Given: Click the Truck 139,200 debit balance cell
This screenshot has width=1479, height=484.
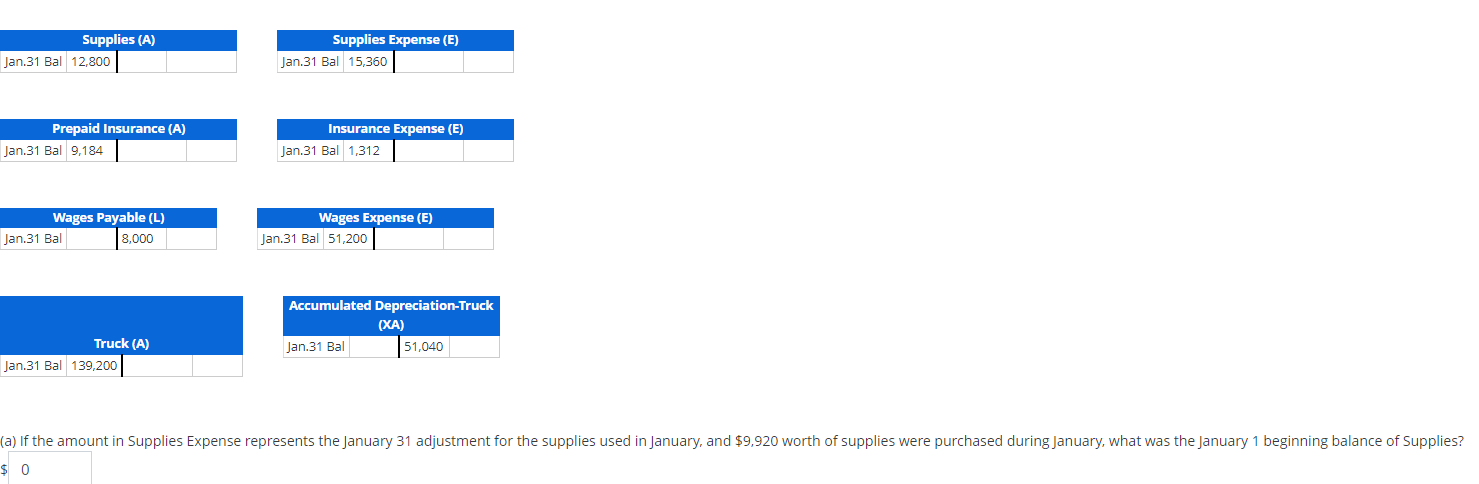Looking at the screenshot, I should coord(94,366).
